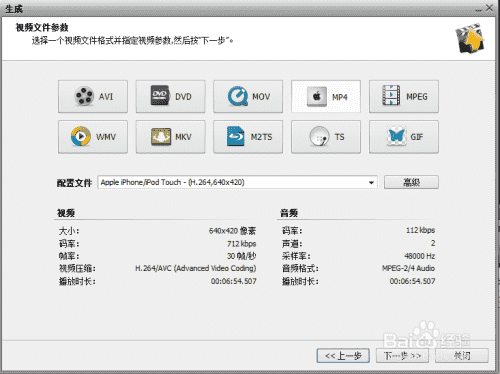
Task: Pick the GIF butterfly format
Action: [x=404, y=137]
